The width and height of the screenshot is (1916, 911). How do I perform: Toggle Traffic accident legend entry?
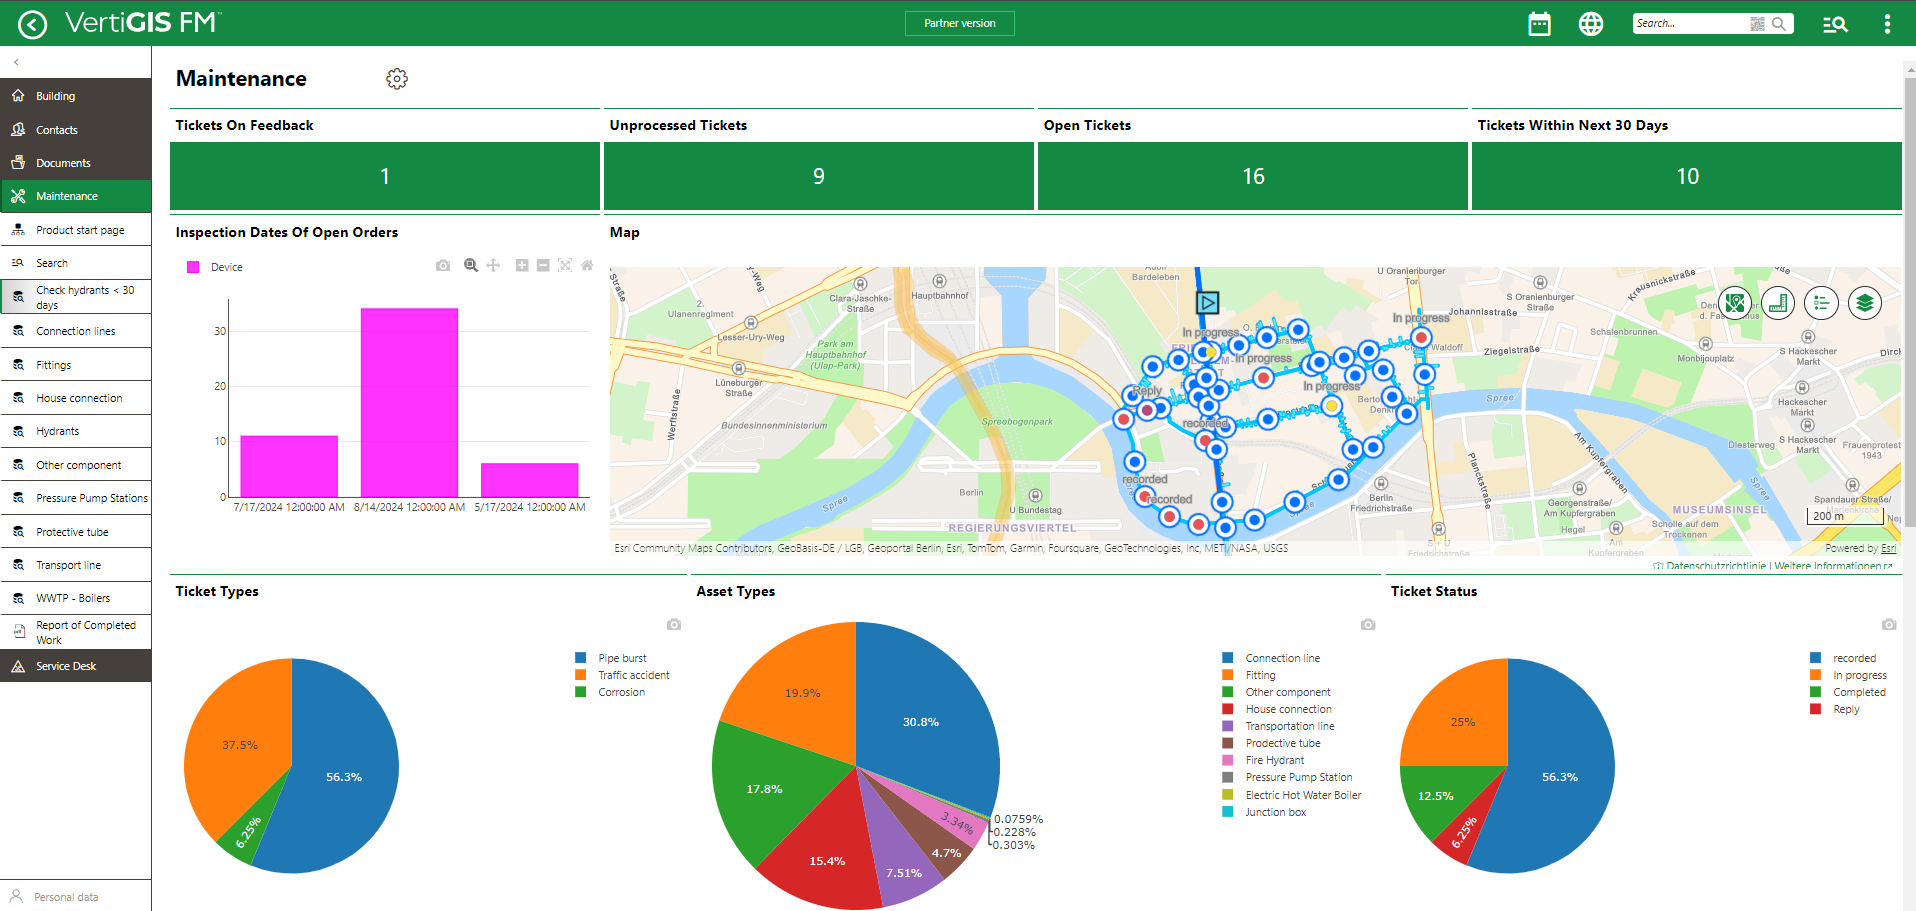click(622, 675)
